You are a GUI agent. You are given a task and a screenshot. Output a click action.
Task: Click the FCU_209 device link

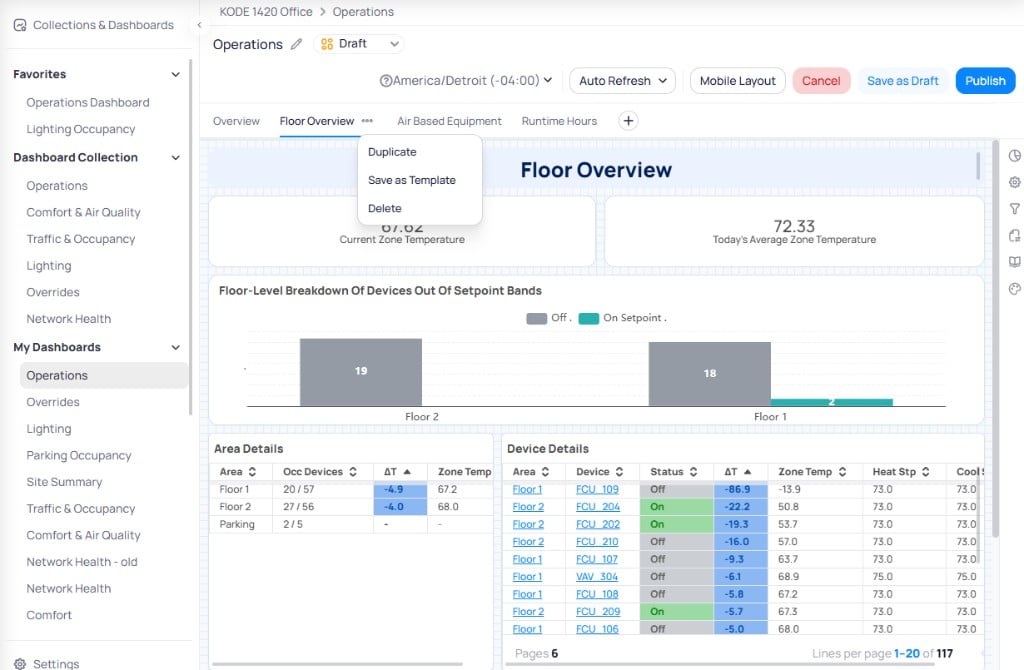pyautogui.click(x=598, y=612)
